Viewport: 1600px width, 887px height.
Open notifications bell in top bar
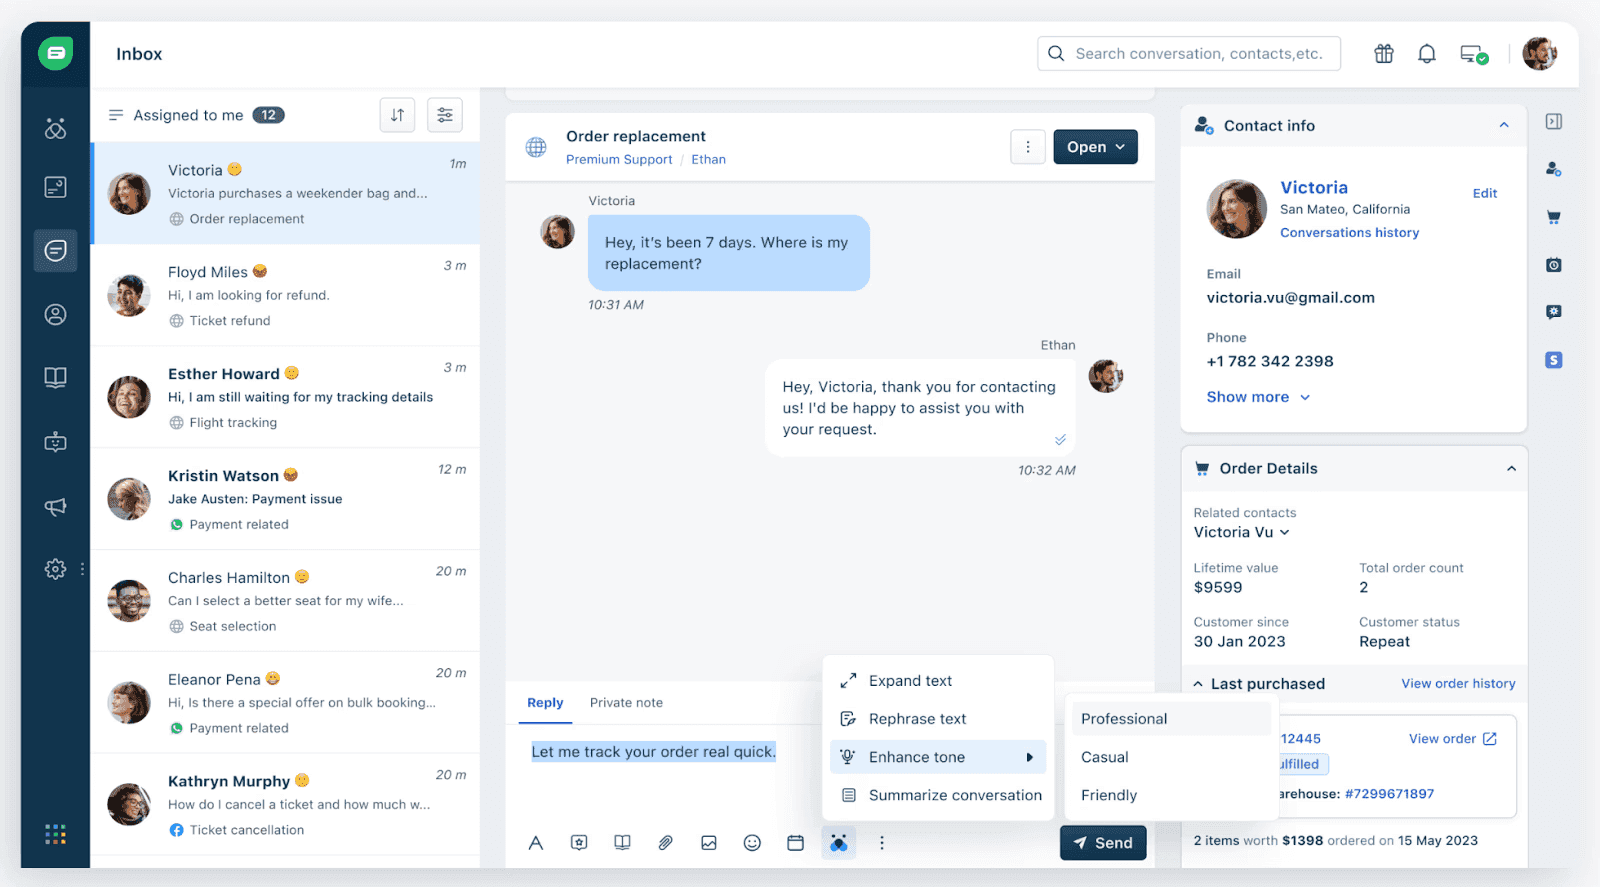coord(1427,54)
